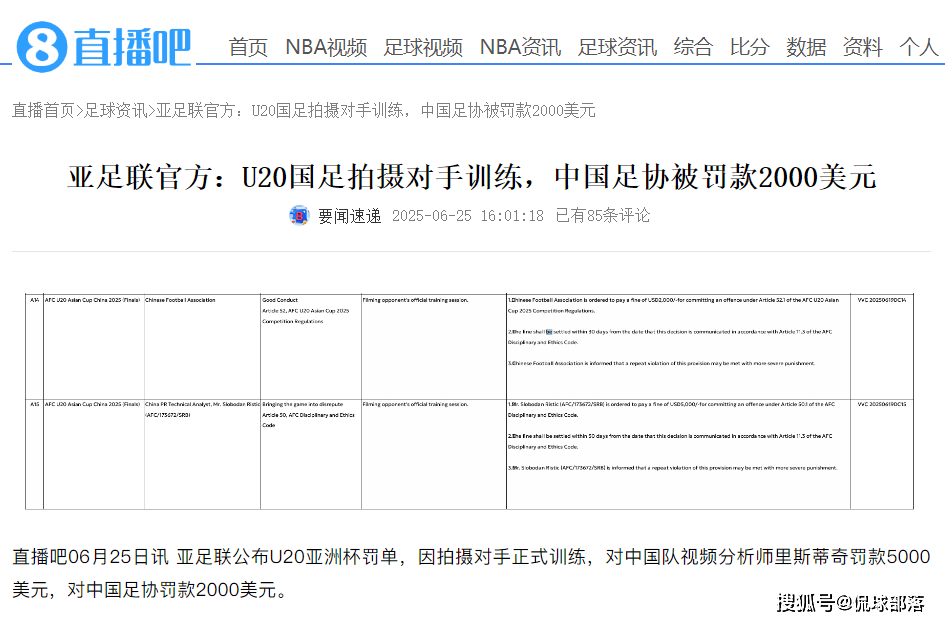The image size is (945, 623).
Task: Open the 已有85条评论 comments link
Action: coord(603,216)
